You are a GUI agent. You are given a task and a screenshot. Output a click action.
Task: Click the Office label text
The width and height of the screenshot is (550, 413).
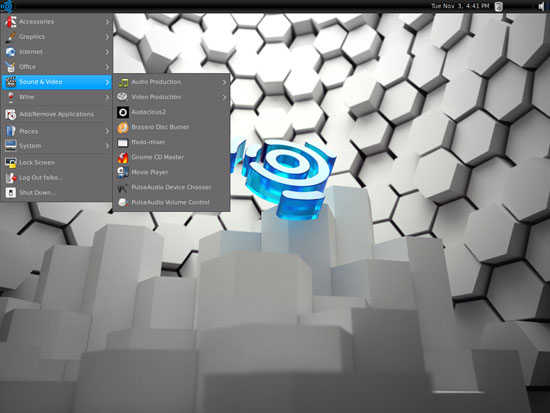tap(27, 67)
